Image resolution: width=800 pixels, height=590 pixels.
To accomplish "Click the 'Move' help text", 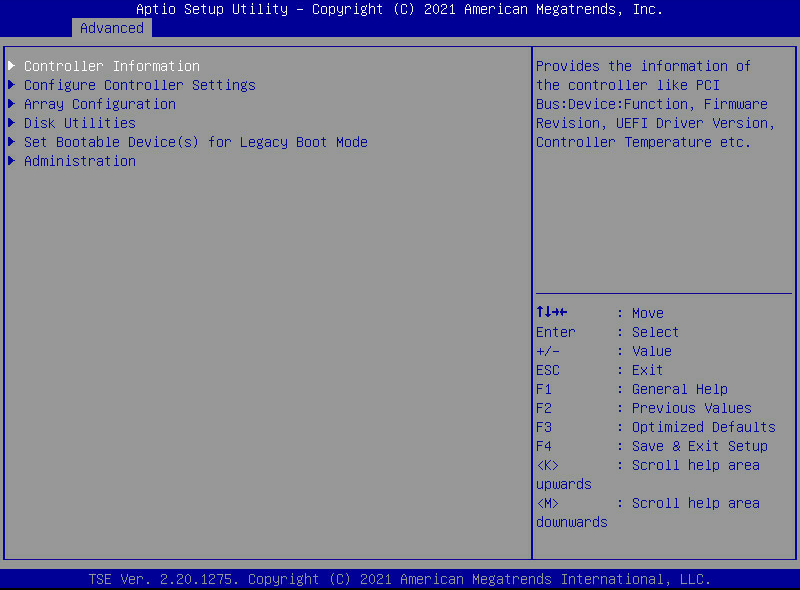I will [648, 313].
